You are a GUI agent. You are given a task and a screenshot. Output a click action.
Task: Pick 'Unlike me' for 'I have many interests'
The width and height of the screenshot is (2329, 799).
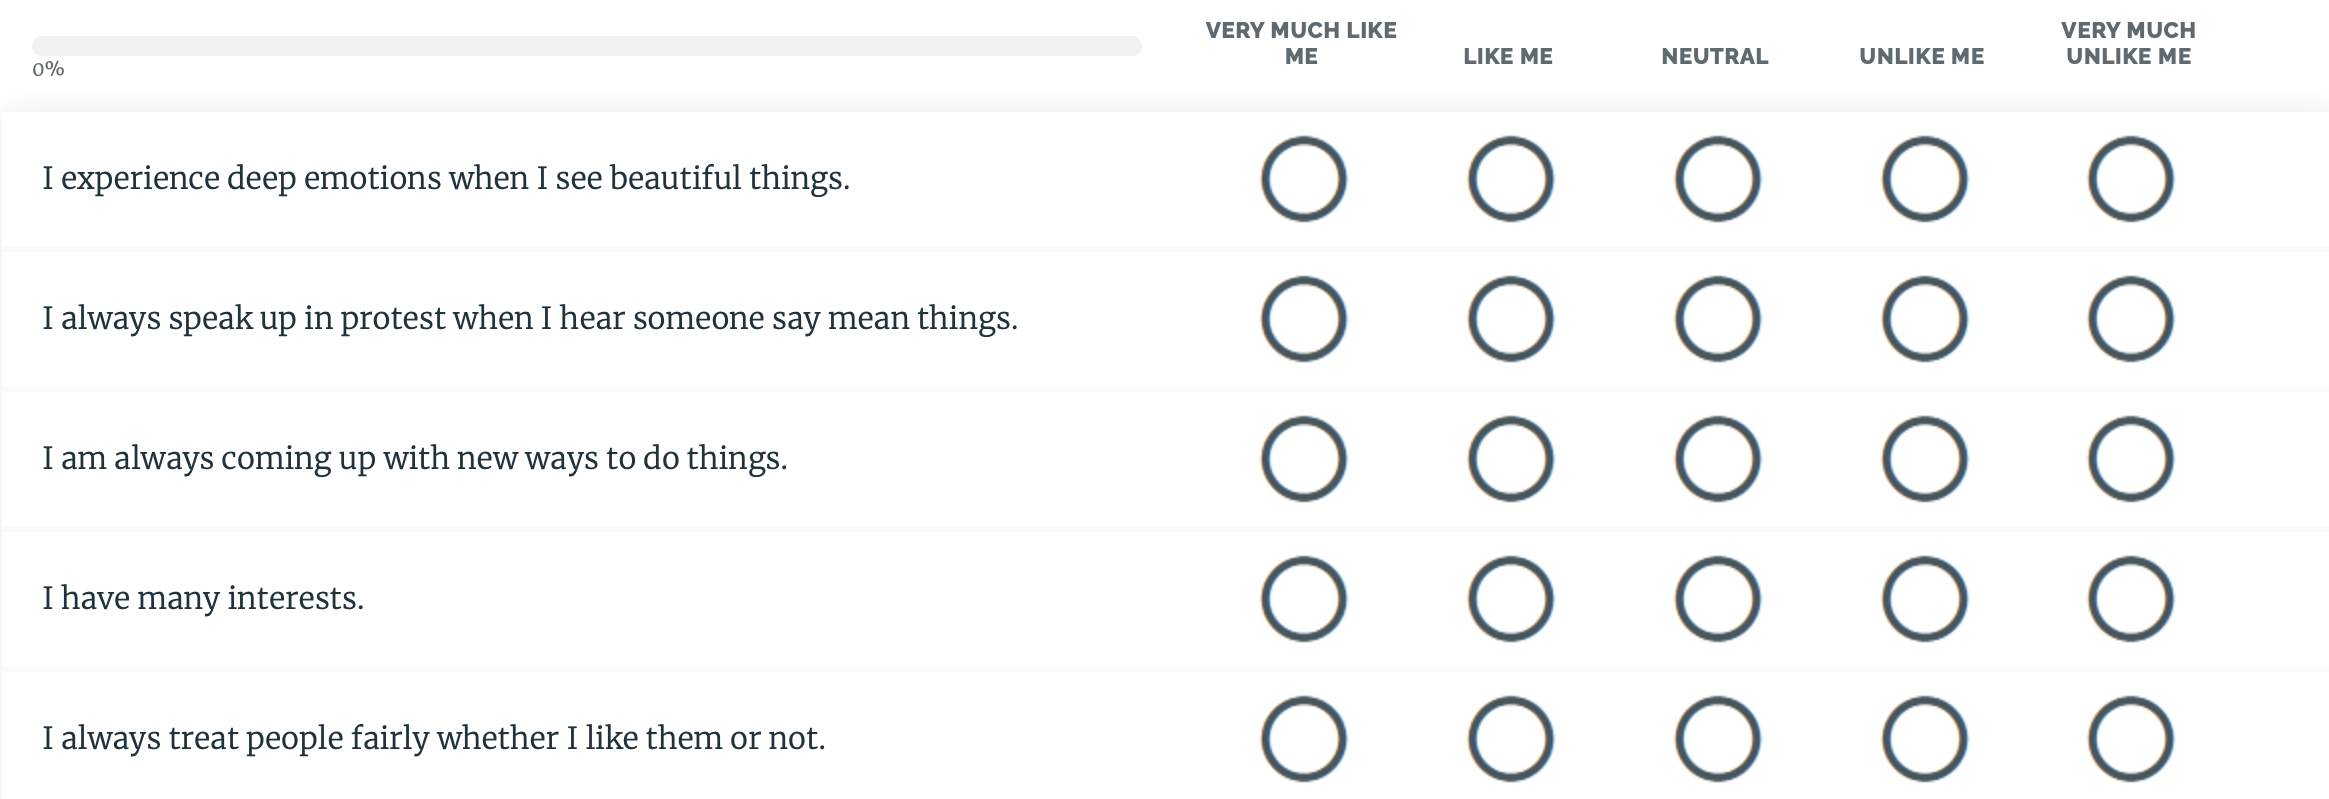click(1924, 599)
